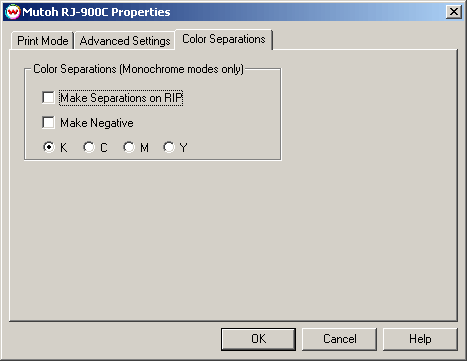The image size is (467, 361).
Task: Close the Mutoh RJ-900C Properties dialog
Action: tap(454, 12)
